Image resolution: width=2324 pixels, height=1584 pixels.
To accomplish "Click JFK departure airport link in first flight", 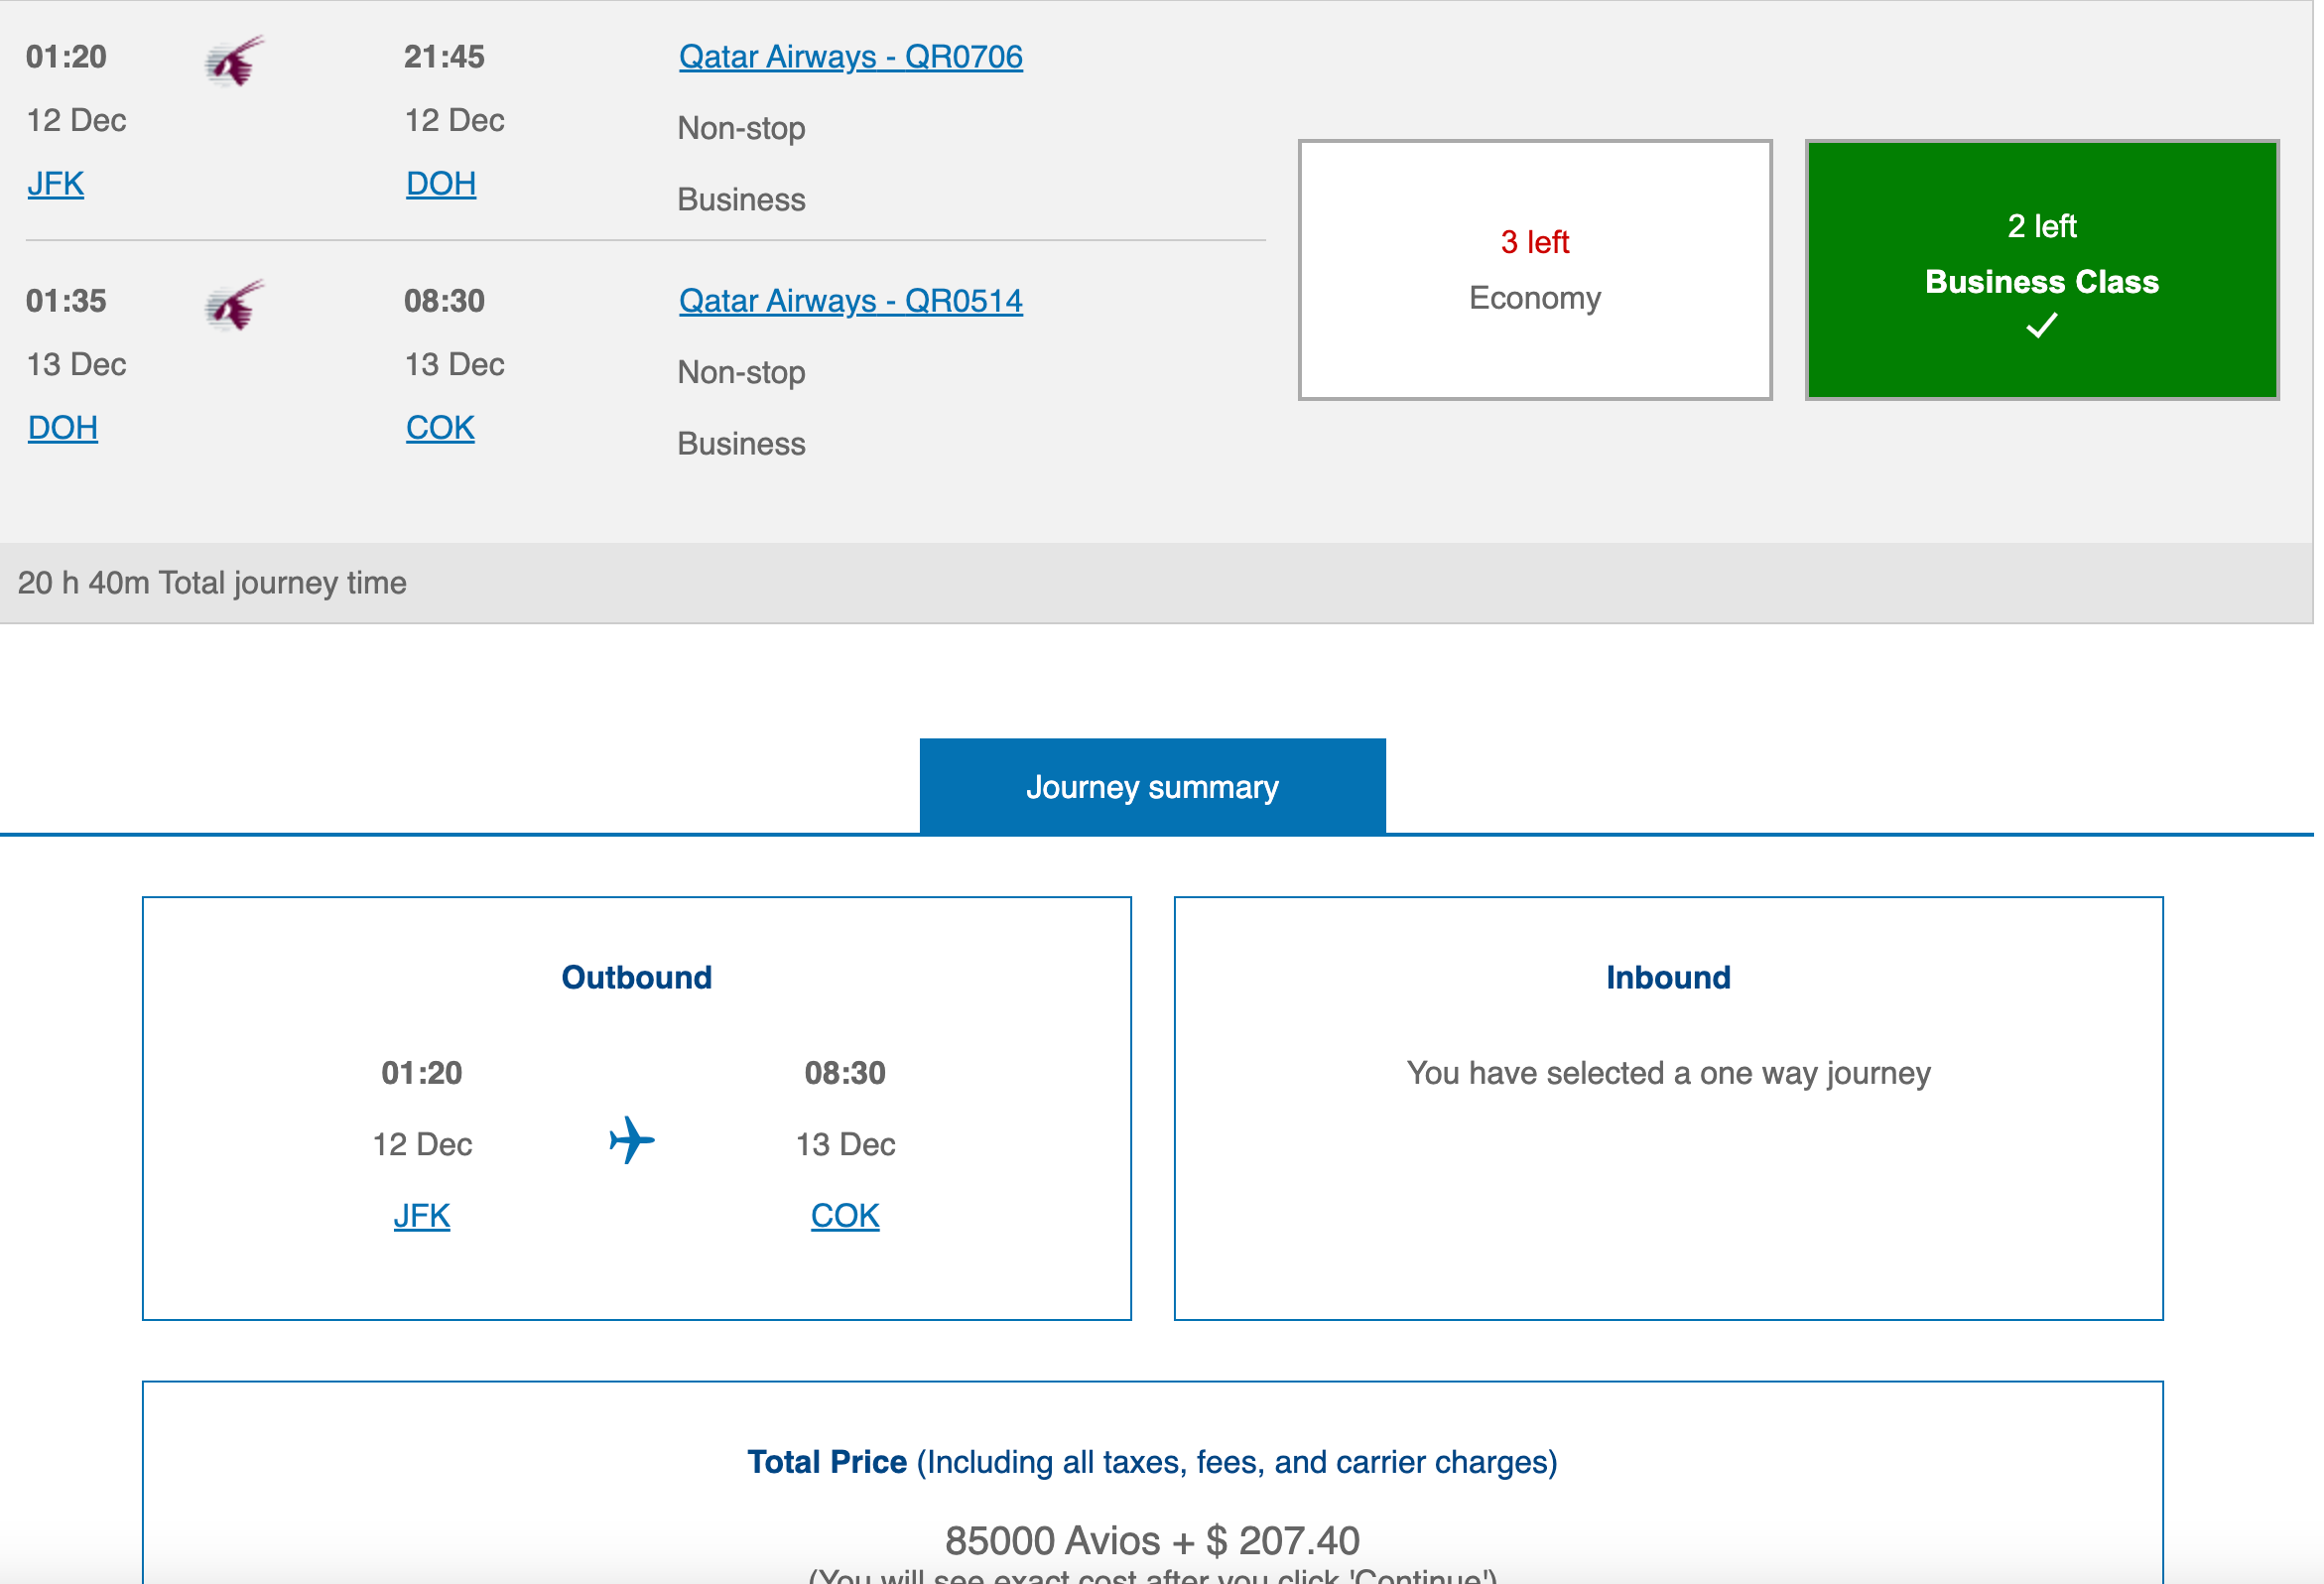I will [x=55, y=184].
